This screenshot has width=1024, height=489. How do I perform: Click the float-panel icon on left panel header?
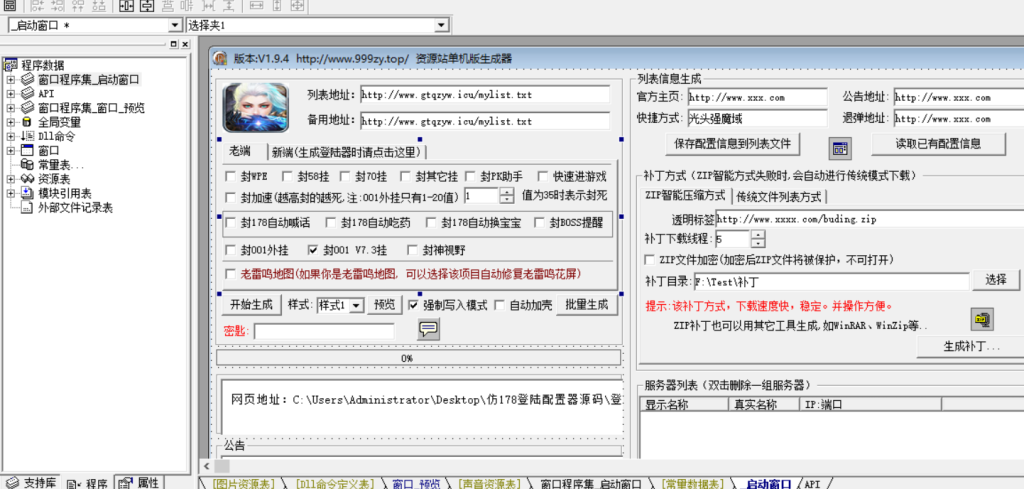click(x=173, y=44)
